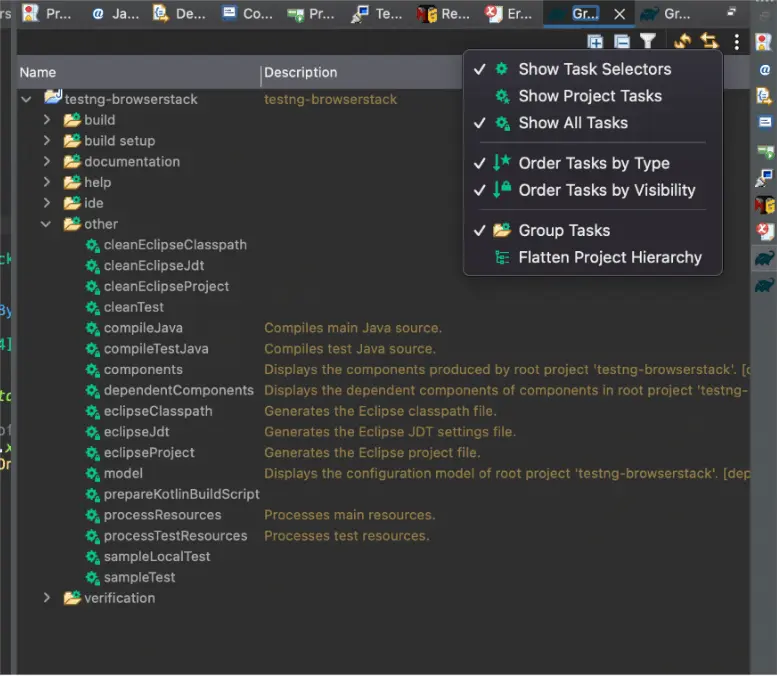Click the Expand All toolbar icon
Image resolution: width=777 pixels, height=676 pixels.
pyautogui.click(x=596, y=42)
